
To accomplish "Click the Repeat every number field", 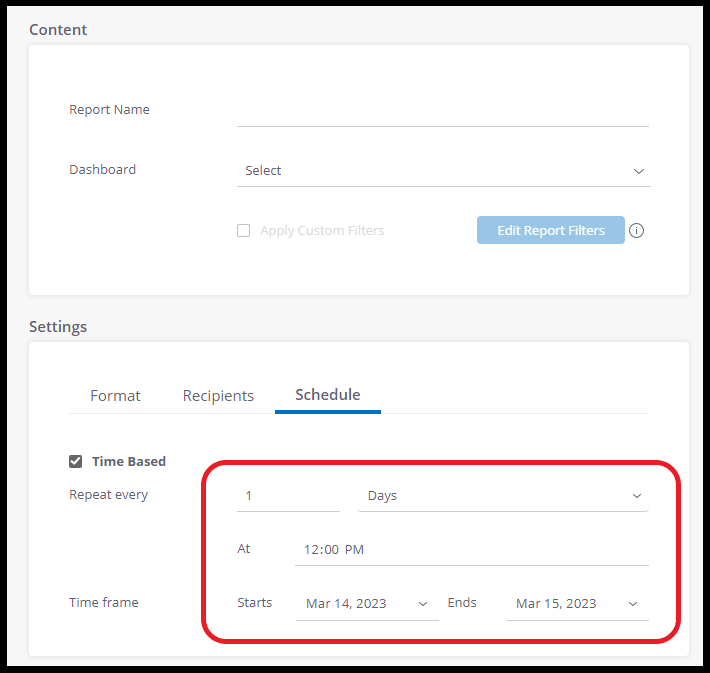I will coord(288,495).
